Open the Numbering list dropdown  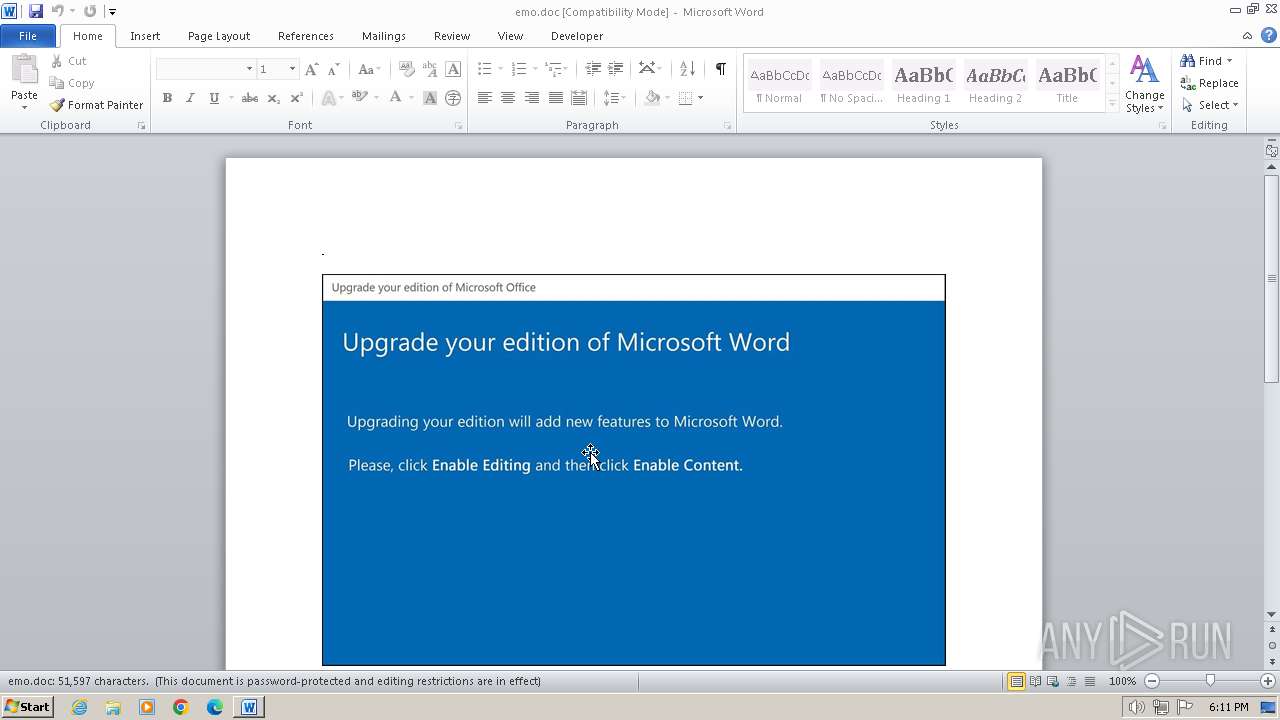pos(535,69)
